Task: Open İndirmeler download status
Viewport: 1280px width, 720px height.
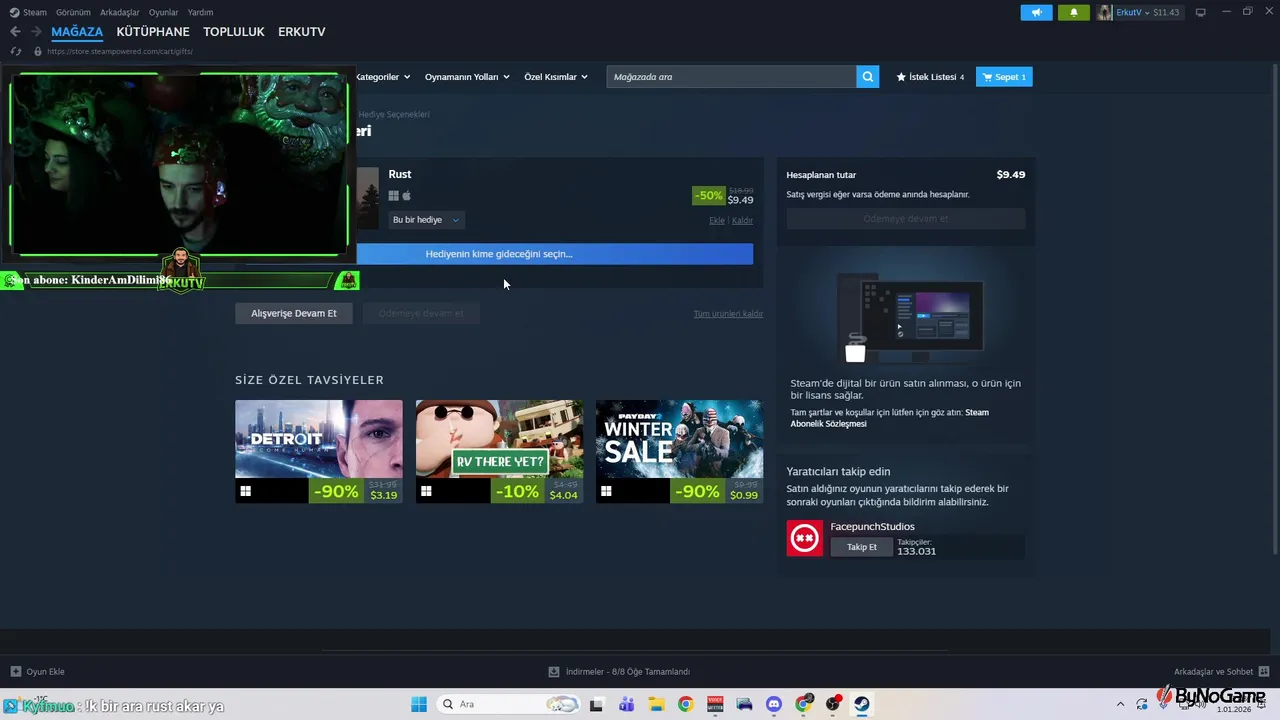Action: (620, 672)
